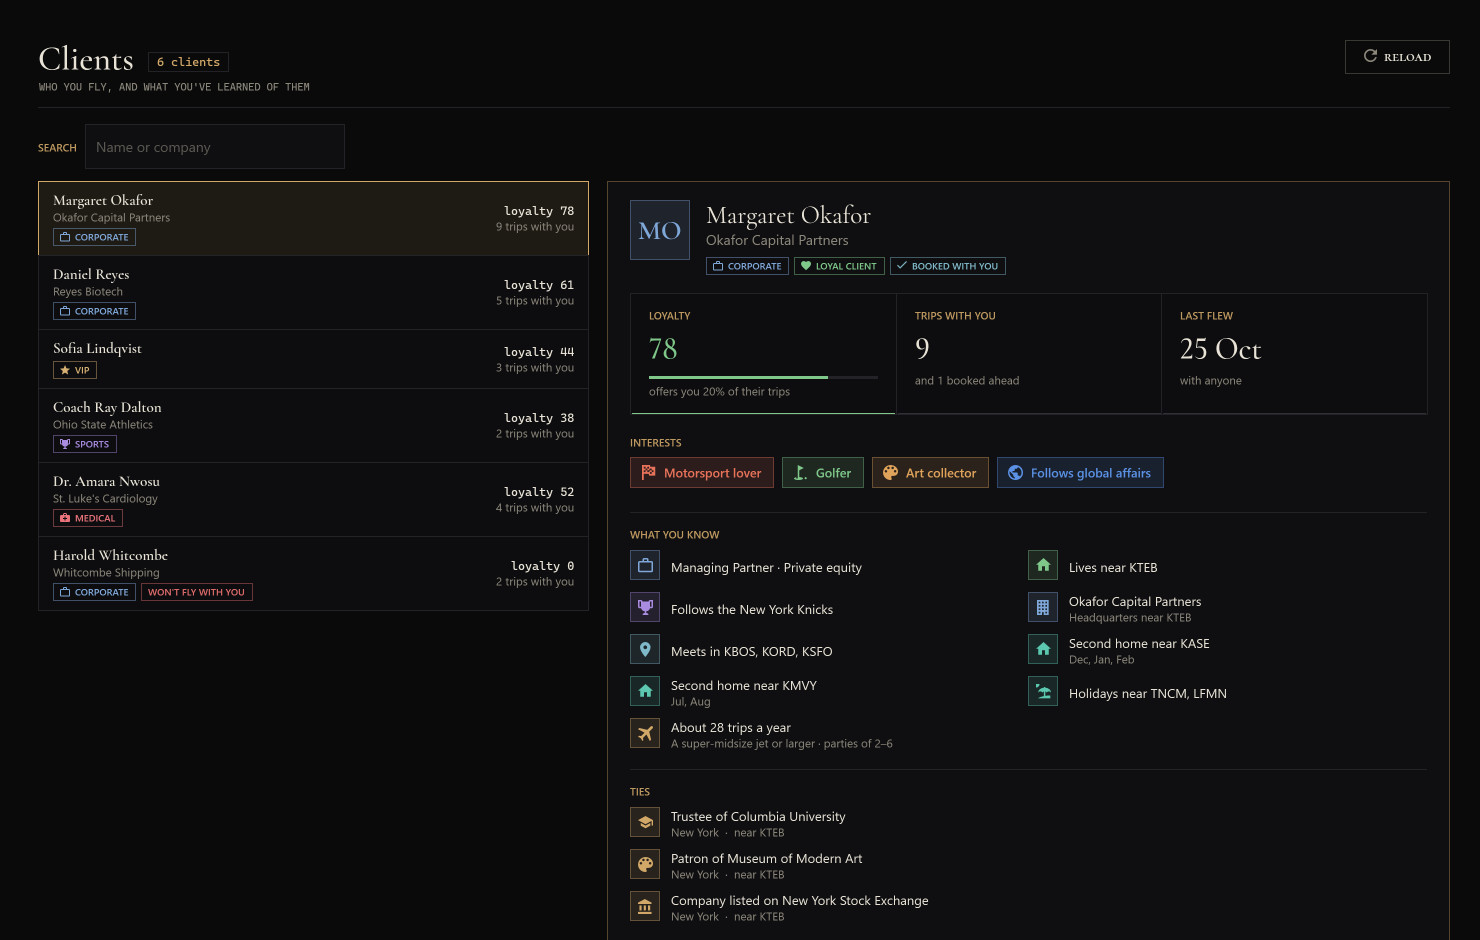Click home icon beside Lives near KTEB

(1043, 566)
